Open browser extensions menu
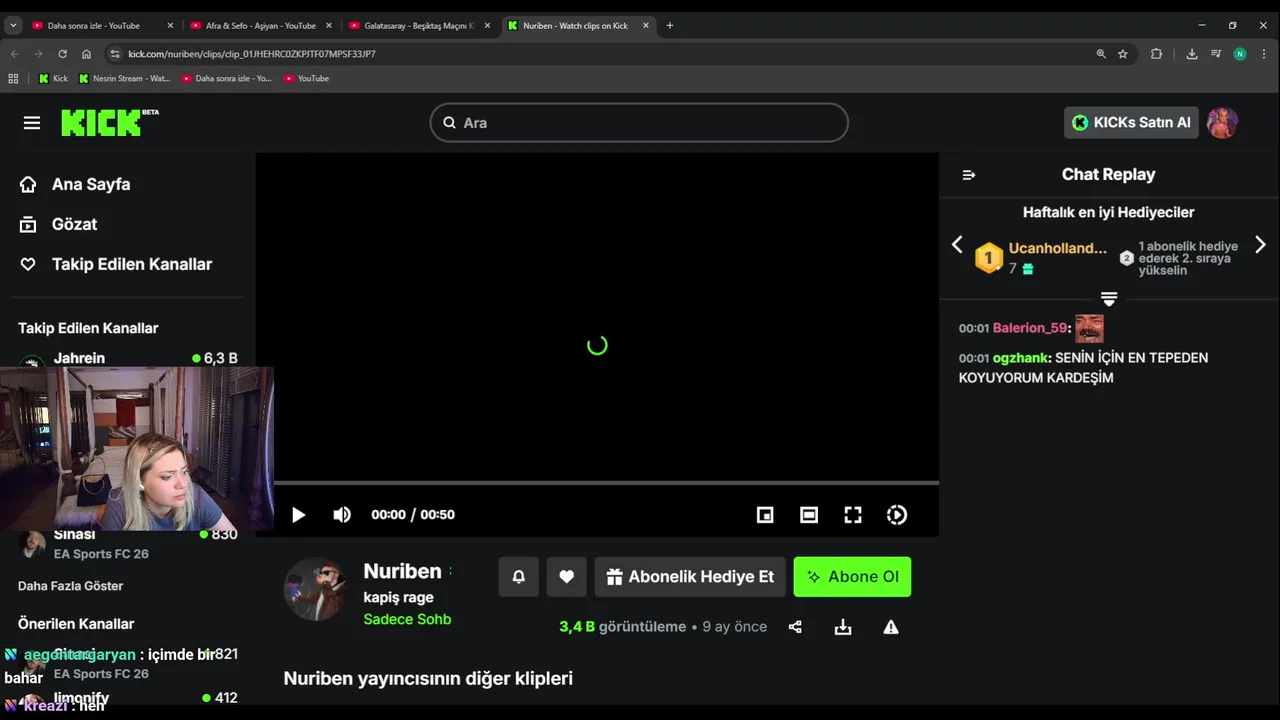 1156,54
